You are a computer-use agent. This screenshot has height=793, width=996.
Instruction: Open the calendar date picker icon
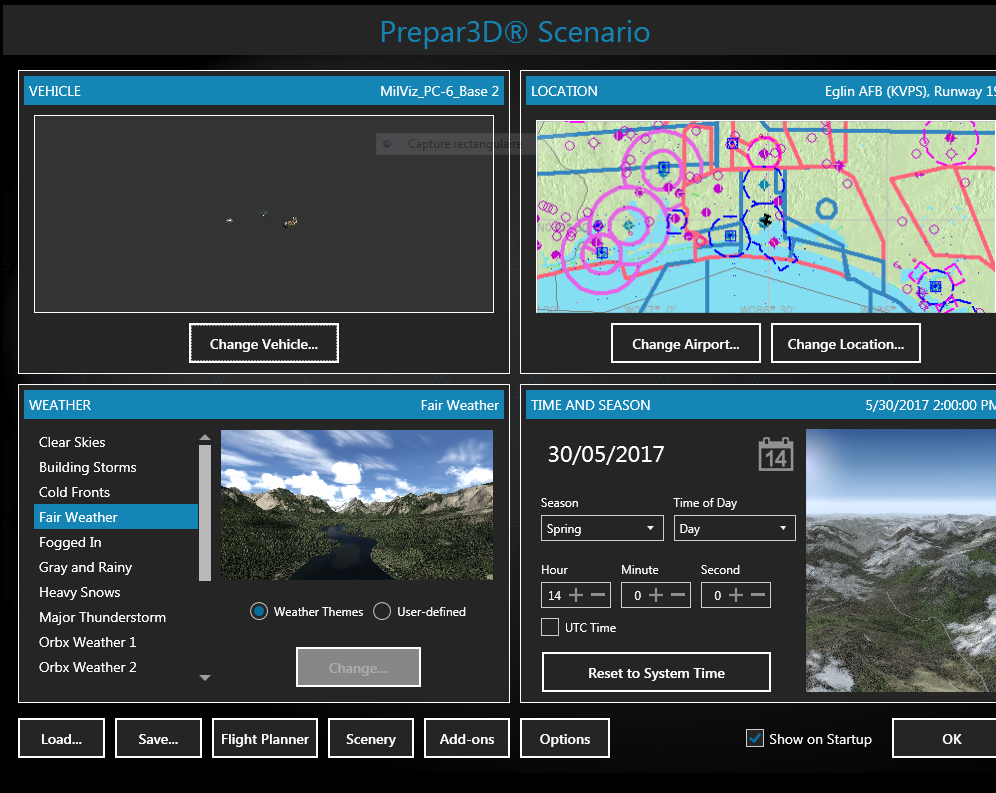pyautogui.click(x=776, y=454)
